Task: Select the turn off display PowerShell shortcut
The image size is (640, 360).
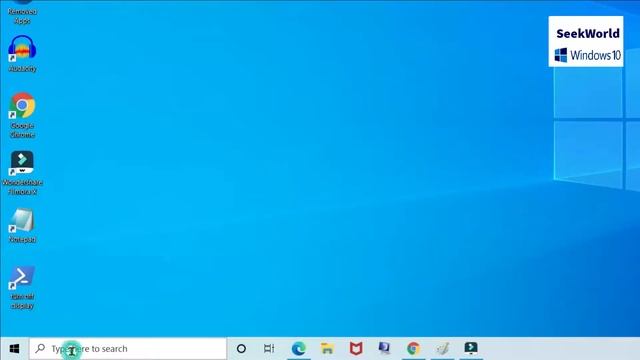Action: pos(22,287)
